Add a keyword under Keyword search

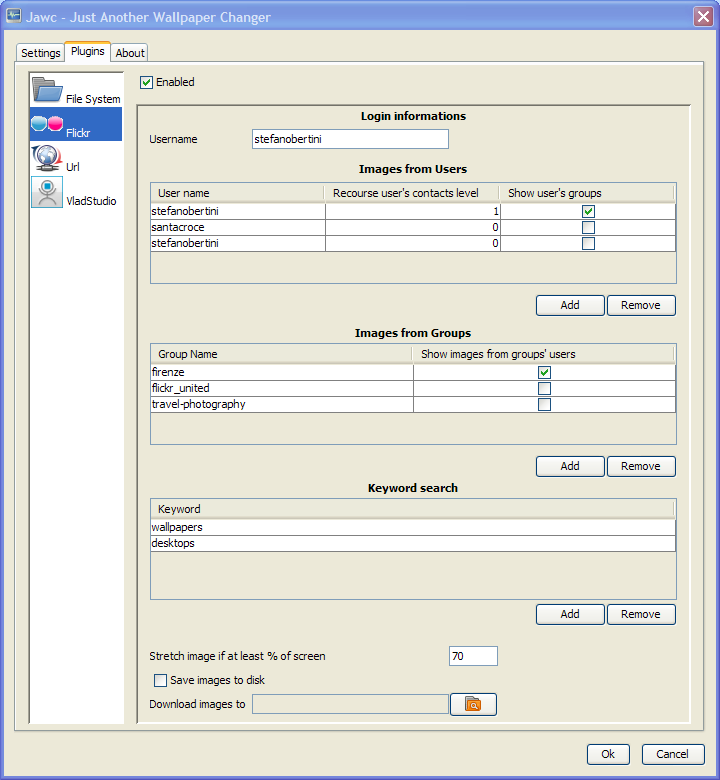click(570, 614)
